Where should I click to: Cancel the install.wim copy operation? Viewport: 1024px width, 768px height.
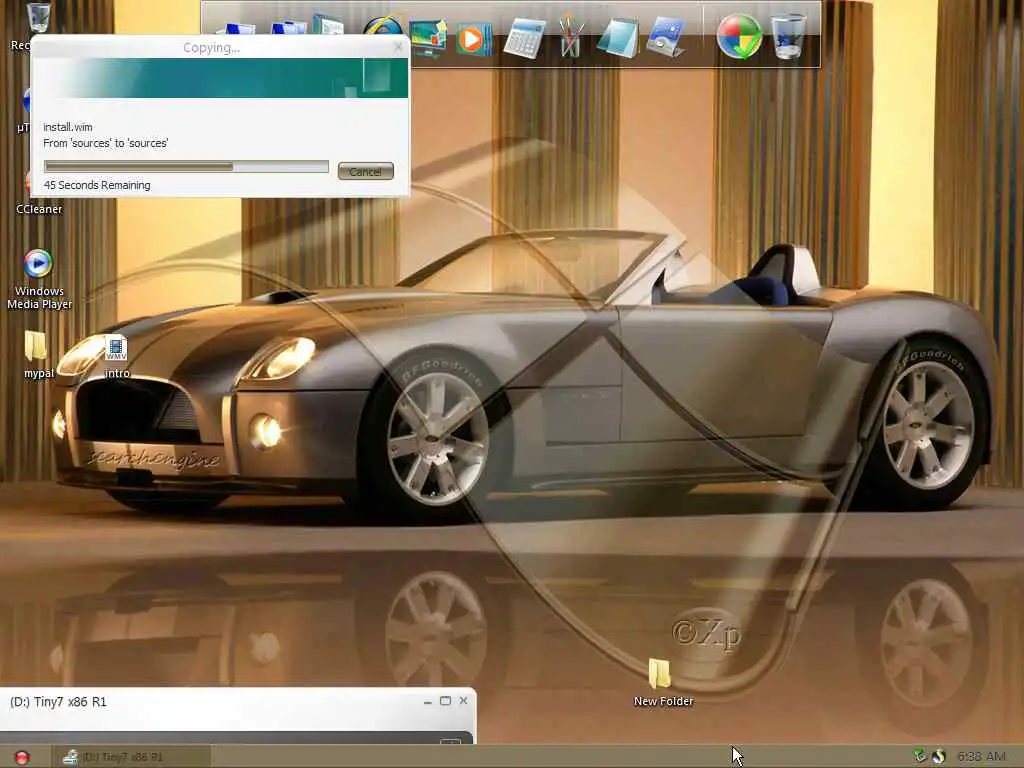365,171
